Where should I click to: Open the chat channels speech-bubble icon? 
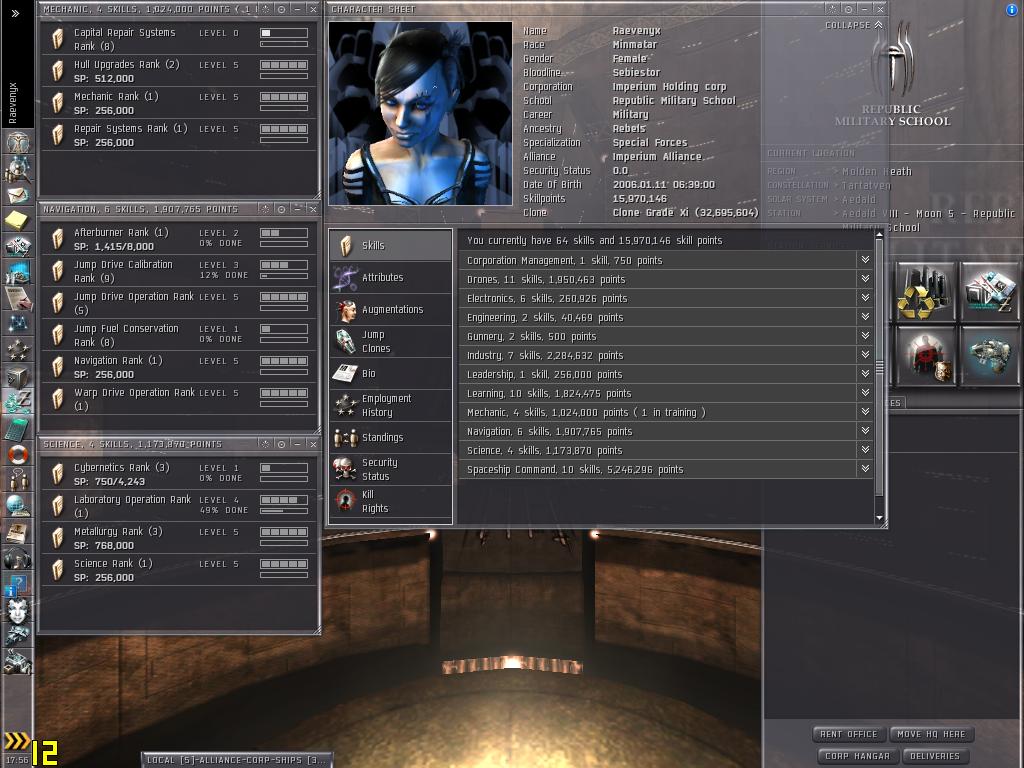[18, 479]
